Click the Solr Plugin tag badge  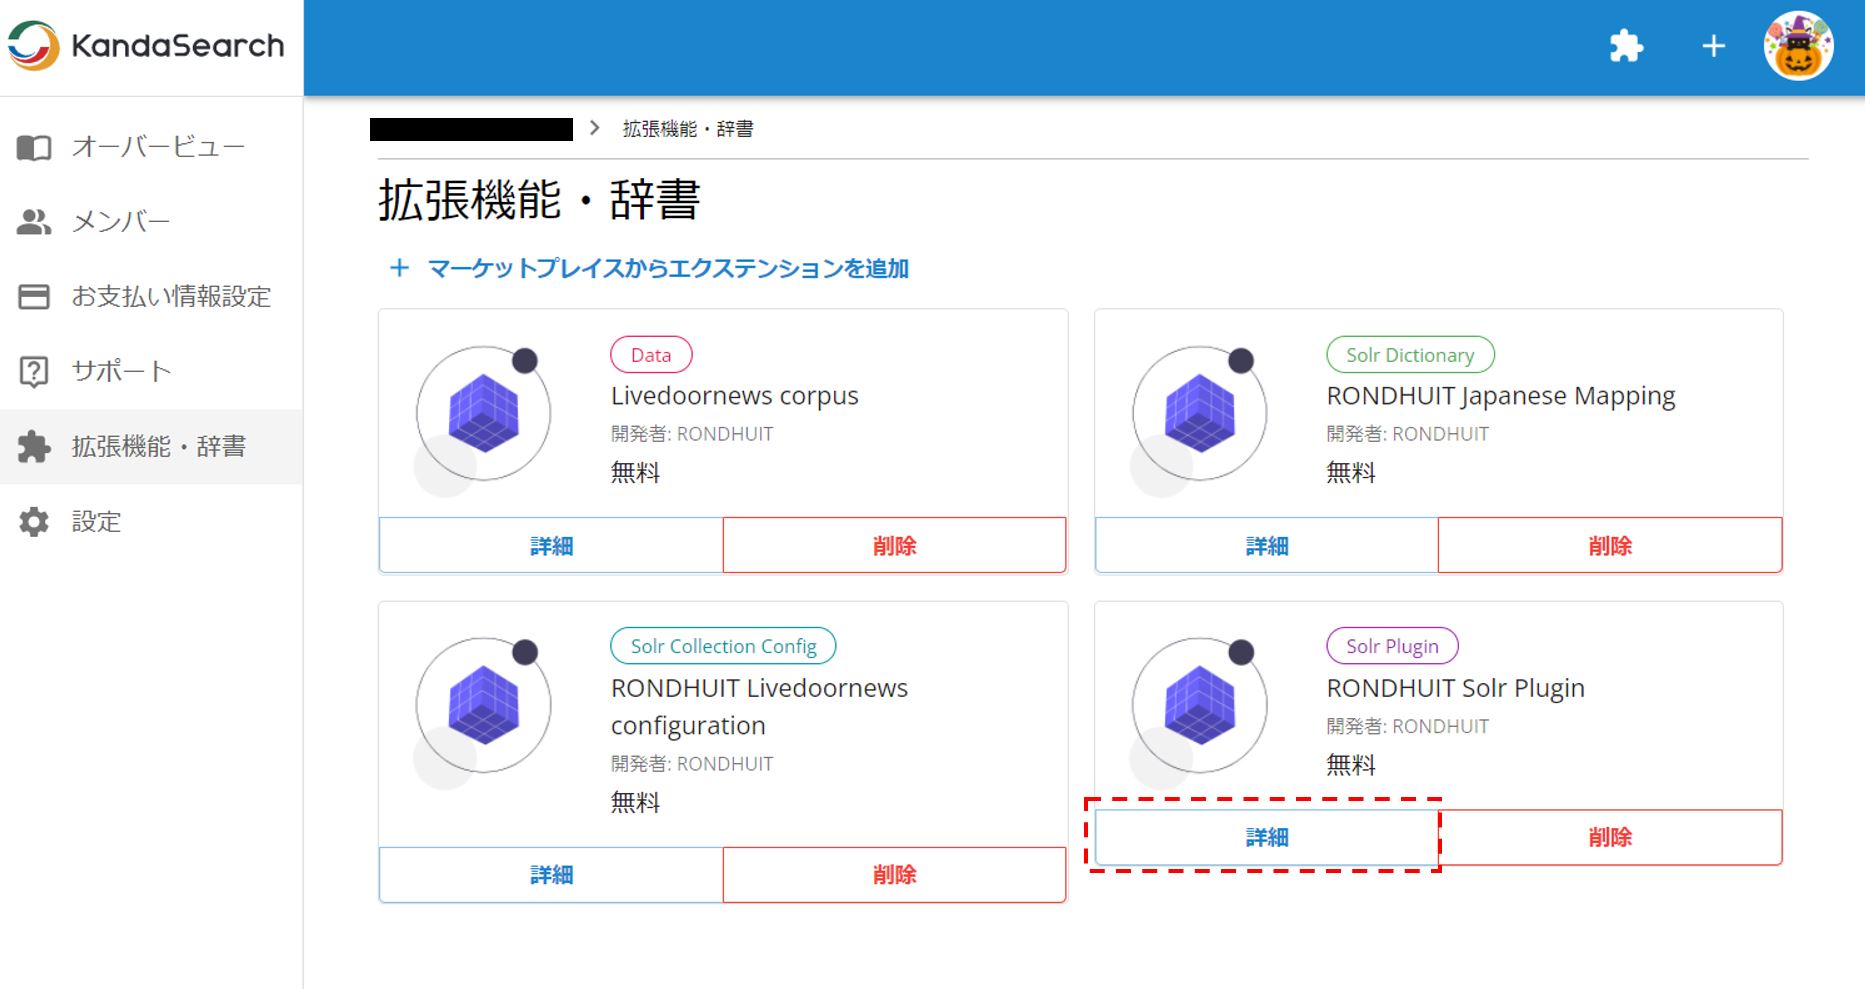click(x=1392, y=646)
